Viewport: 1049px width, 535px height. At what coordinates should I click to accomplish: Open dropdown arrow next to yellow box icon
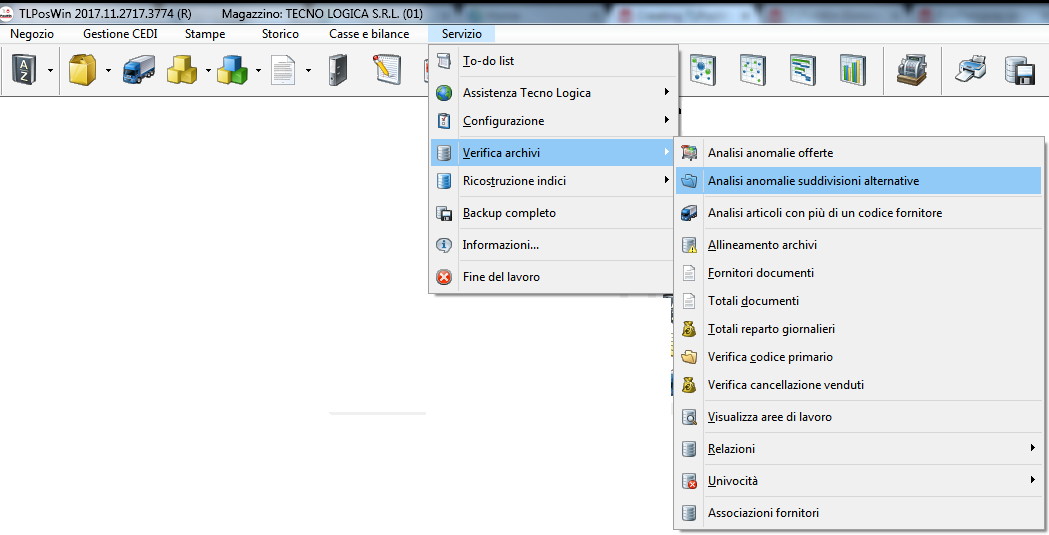click(108, 71)
